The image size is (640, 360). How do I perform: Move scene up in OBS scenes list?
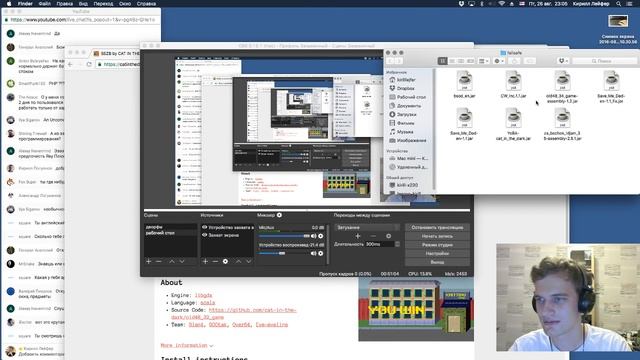coord(172,261)
